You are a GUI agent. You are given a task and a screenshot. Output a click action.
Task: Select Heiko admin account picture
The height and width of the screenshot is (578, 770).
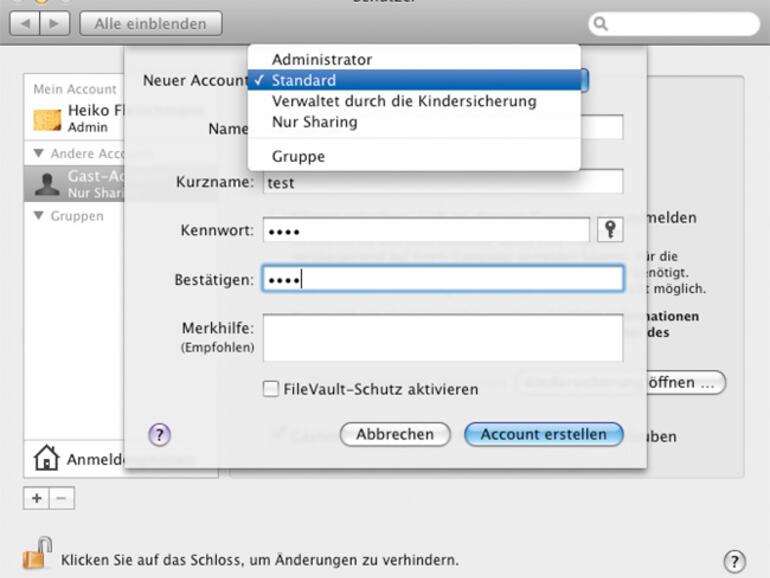click(47, 119)
